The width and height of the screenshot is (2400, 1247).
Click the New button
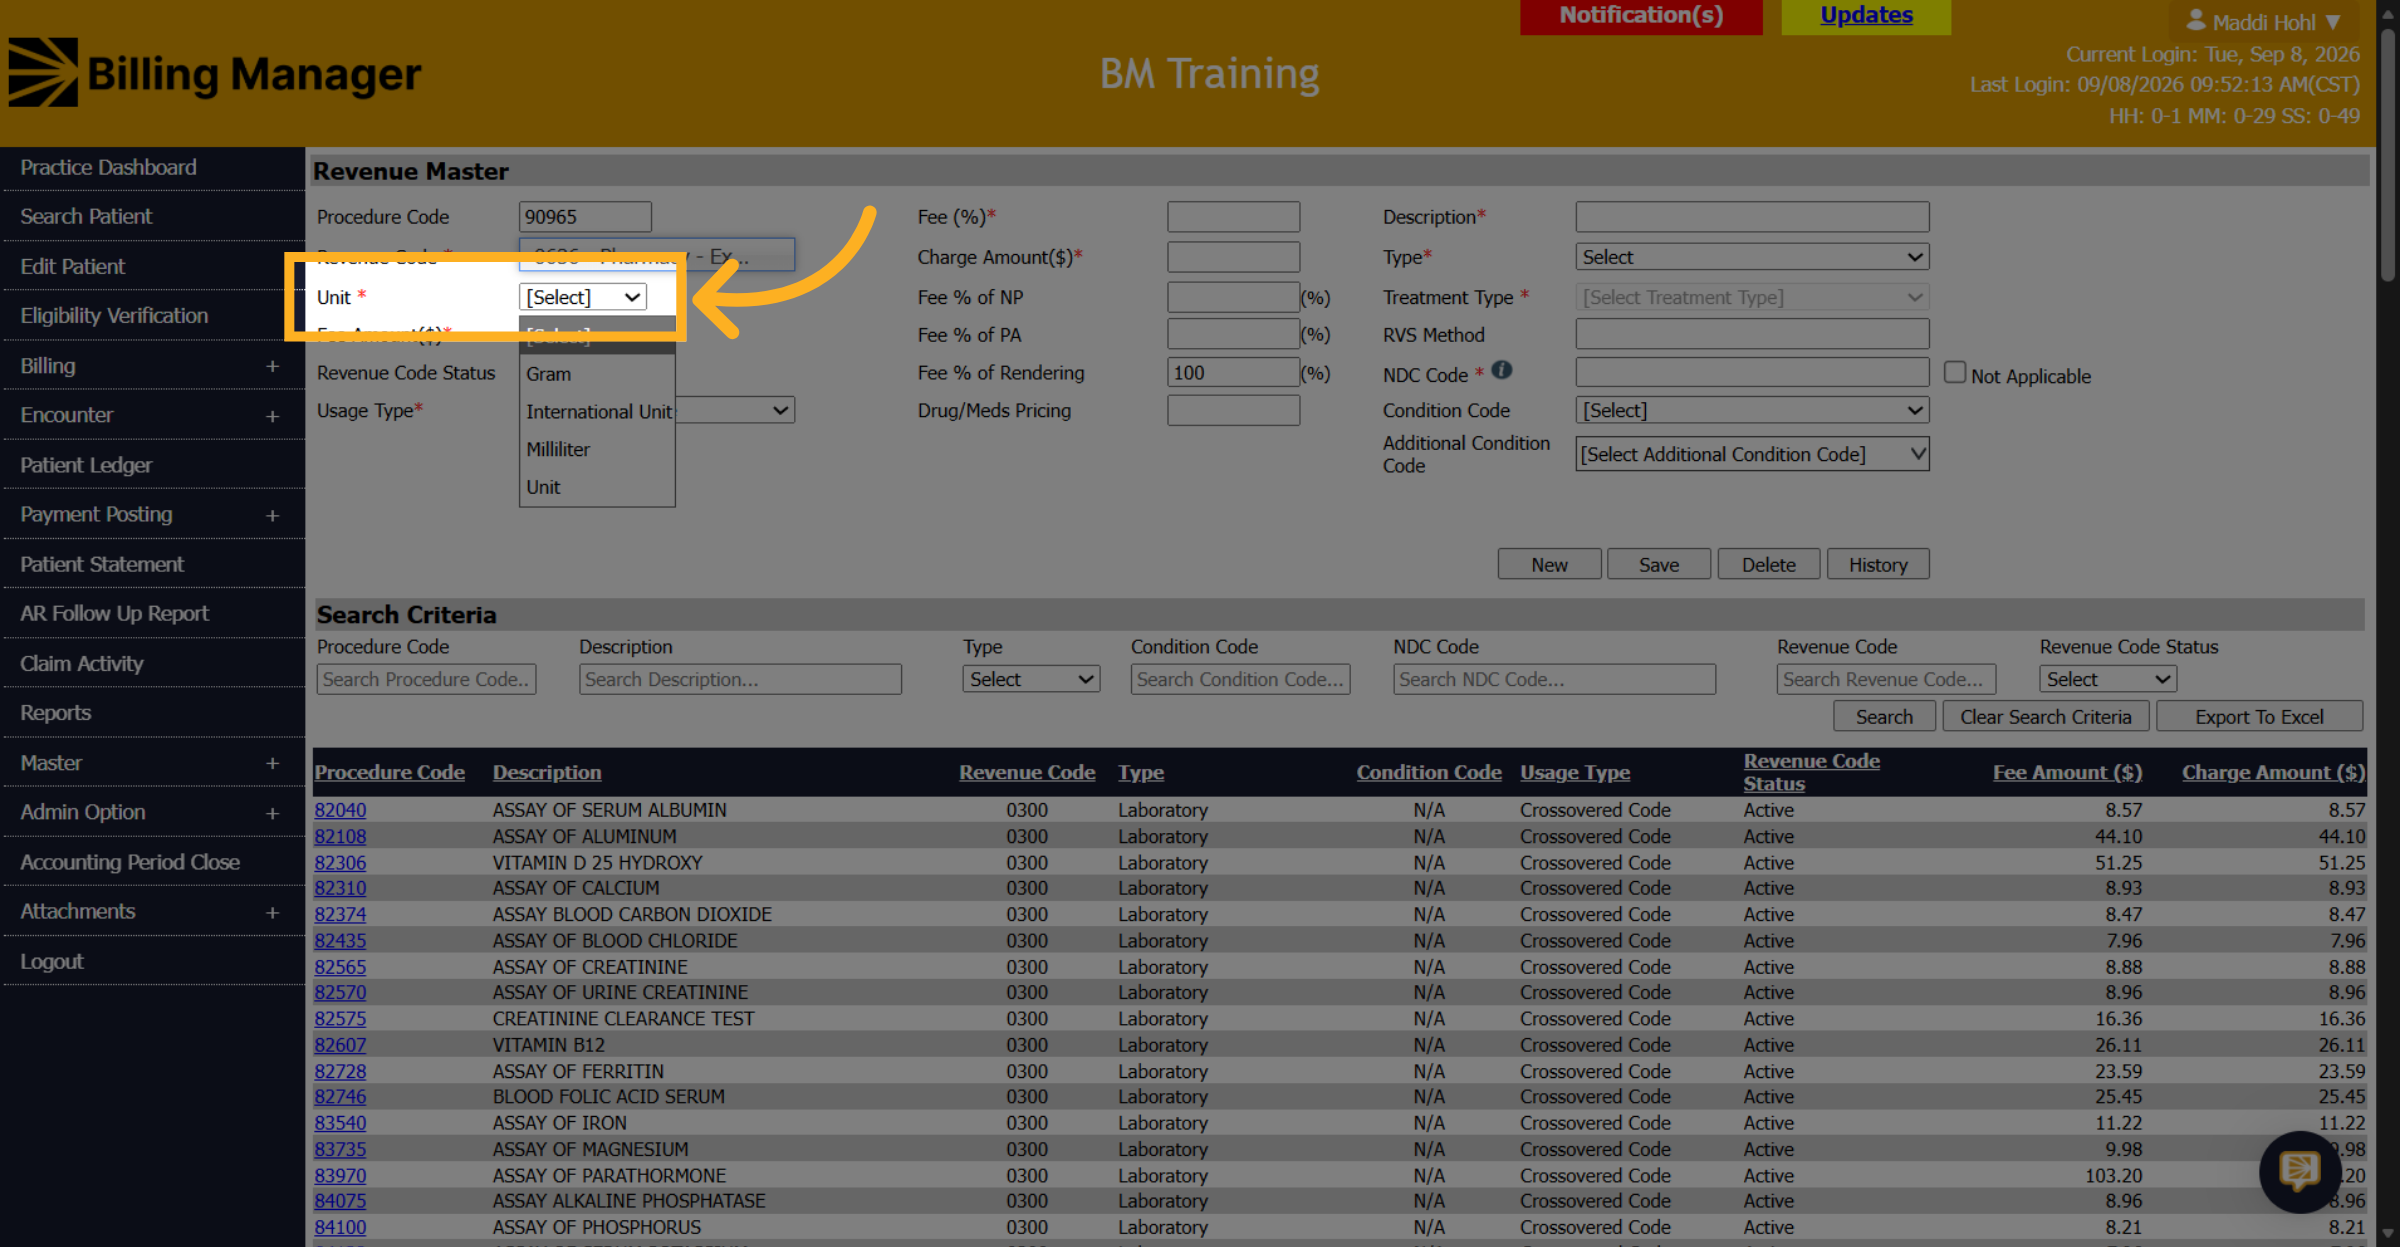[1549, 565]
